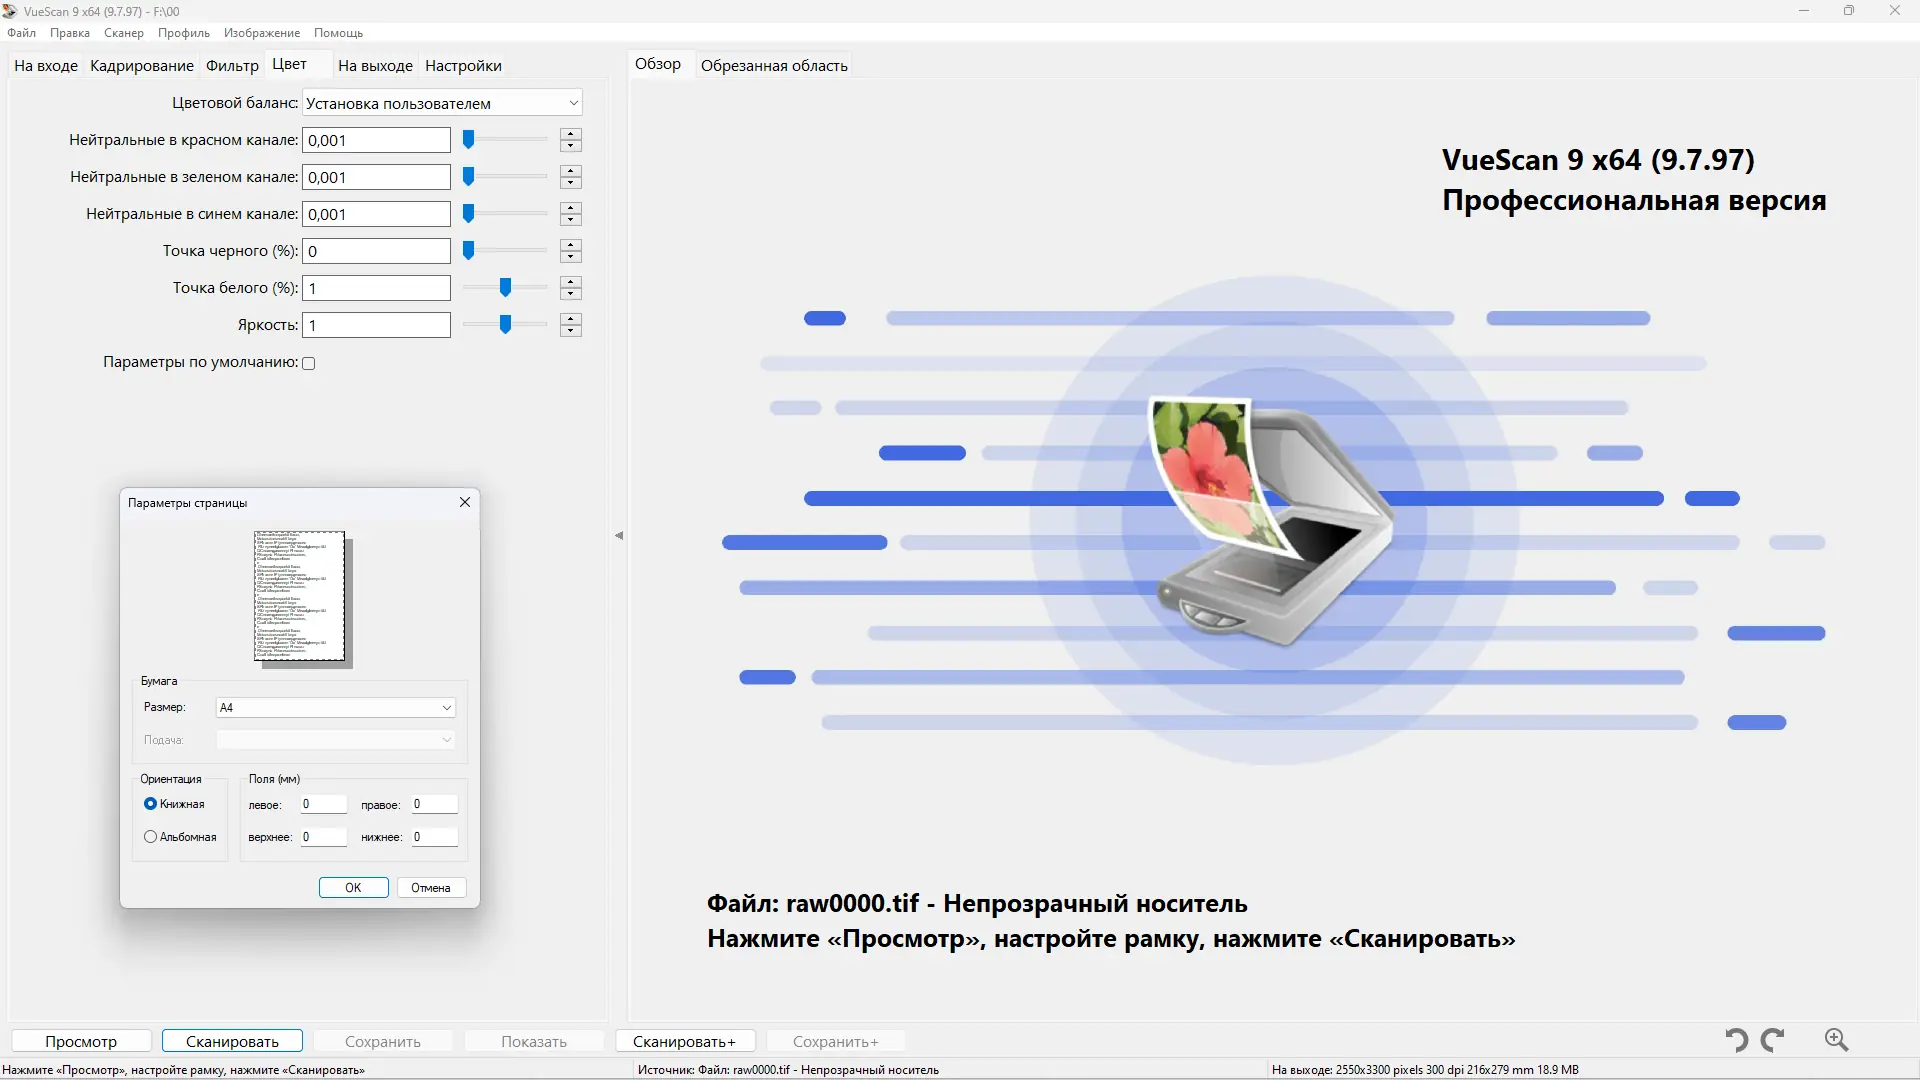Close the Параметры страницы dialog

point(465,502)
